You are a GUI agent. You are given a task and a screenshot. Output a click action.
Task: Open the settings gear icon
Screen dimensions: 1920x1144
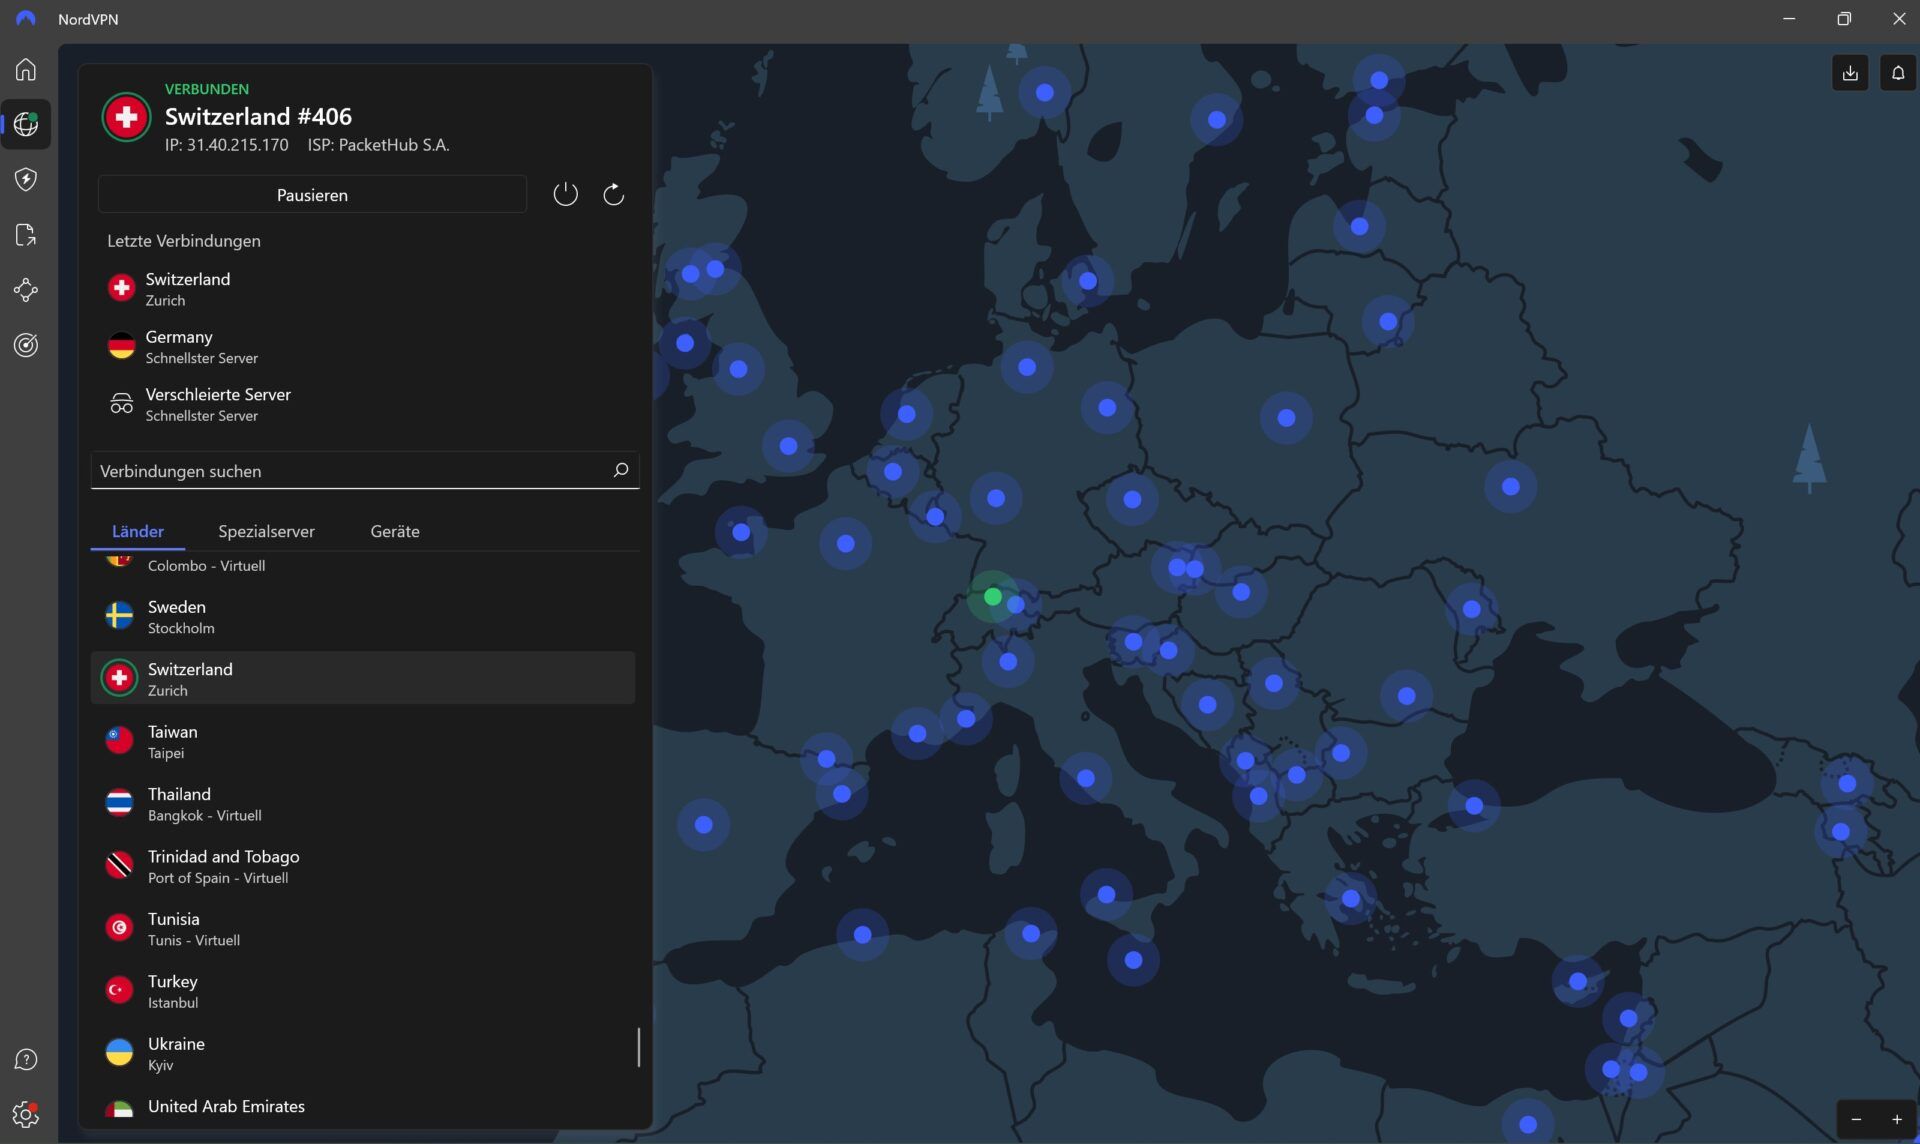tap(26, 1114)
